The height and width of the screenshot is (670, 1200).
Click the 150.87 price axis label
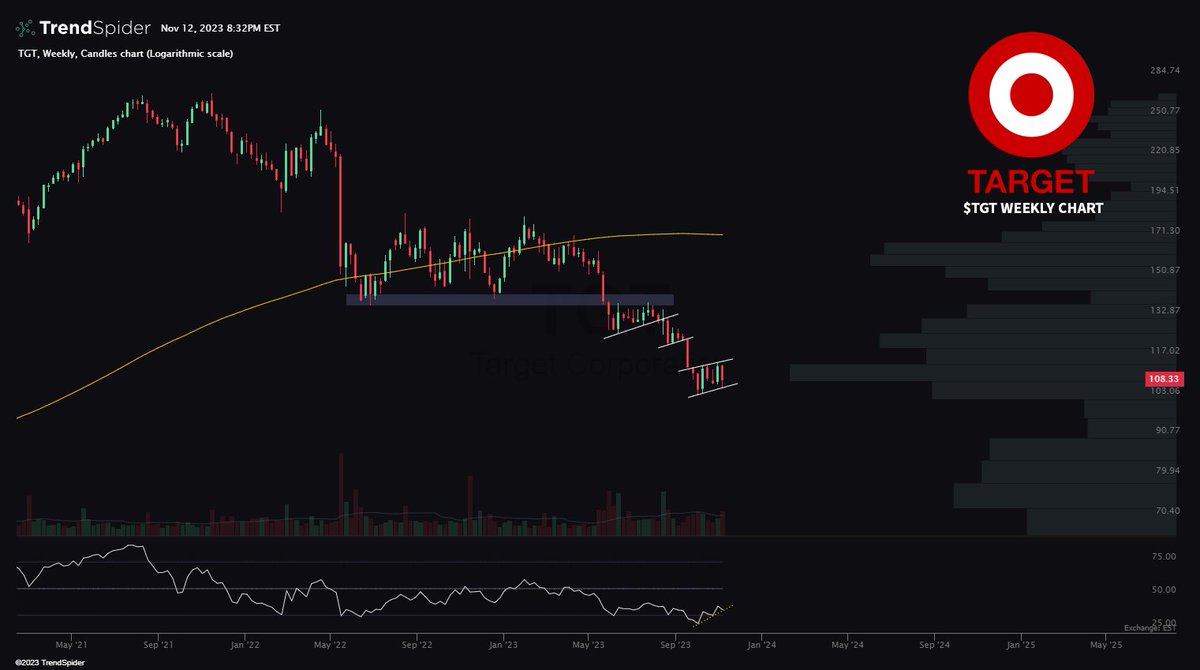1165,270
